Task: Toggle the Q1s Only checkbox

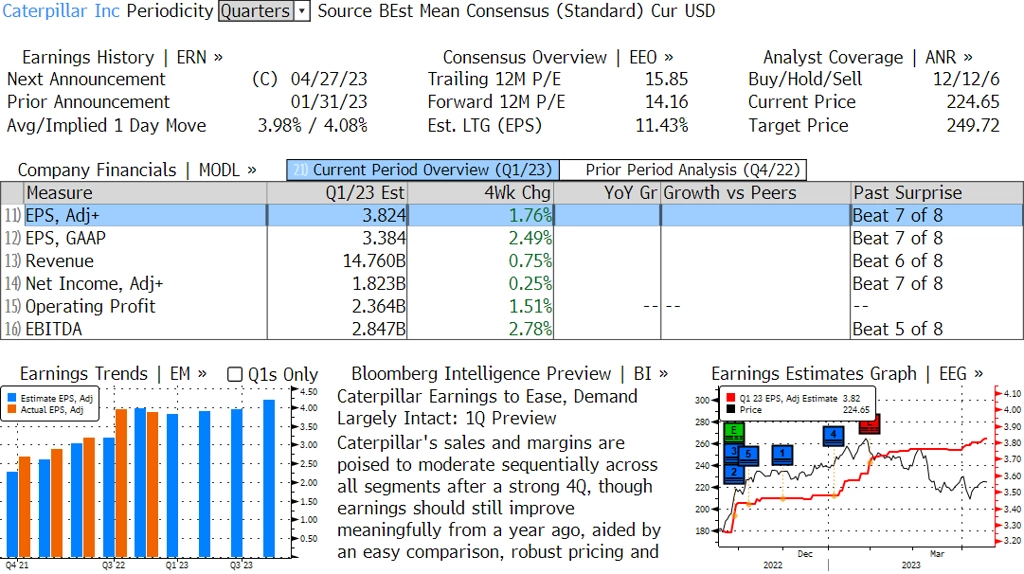Action: [234, 374]
